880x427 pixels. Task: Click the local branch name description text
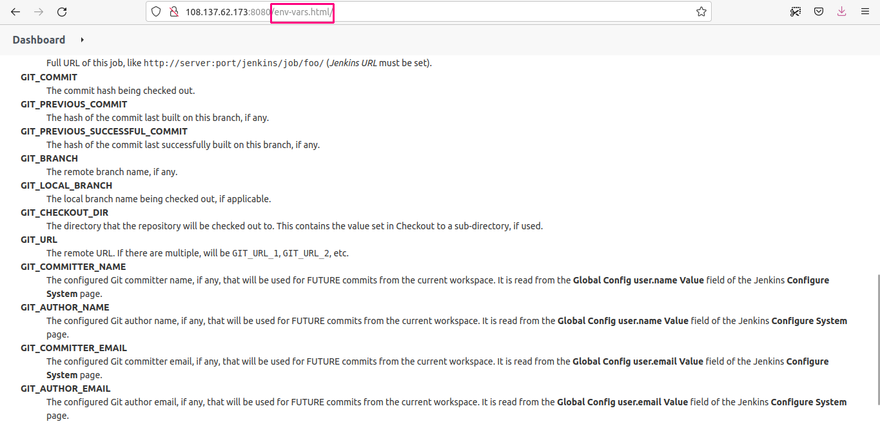tap(159, 199)
